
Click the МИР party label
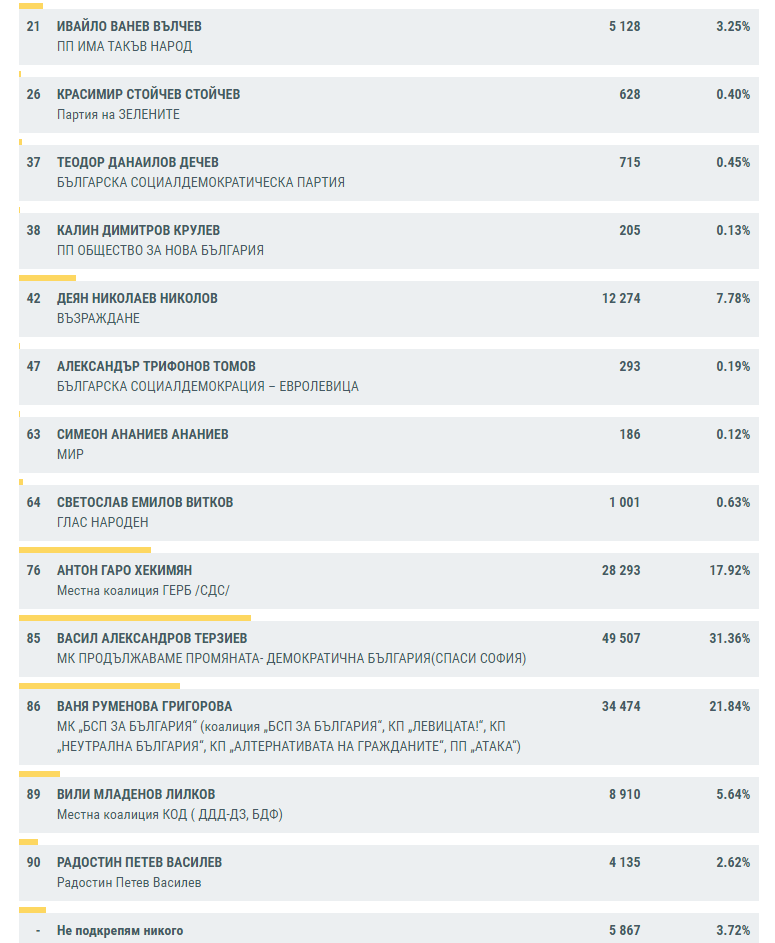tap(70, 454)
